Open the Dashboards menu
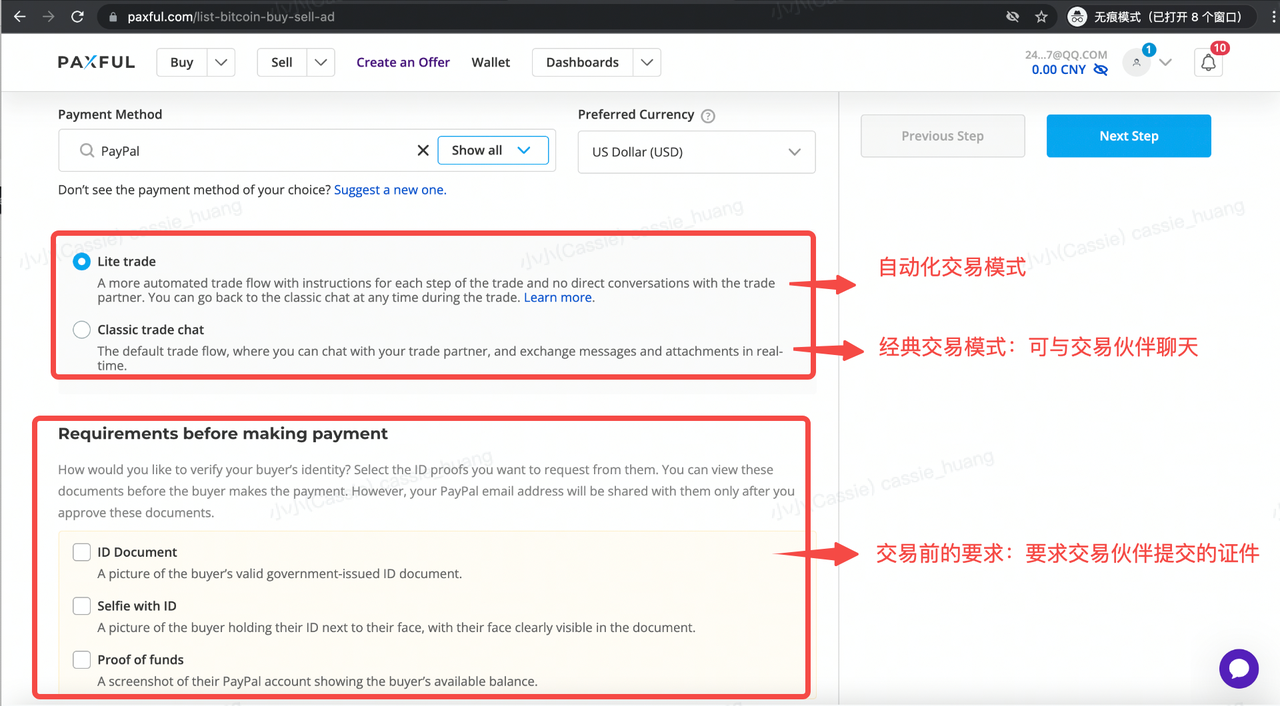1280x706 pixels. [x=582, y=62]
